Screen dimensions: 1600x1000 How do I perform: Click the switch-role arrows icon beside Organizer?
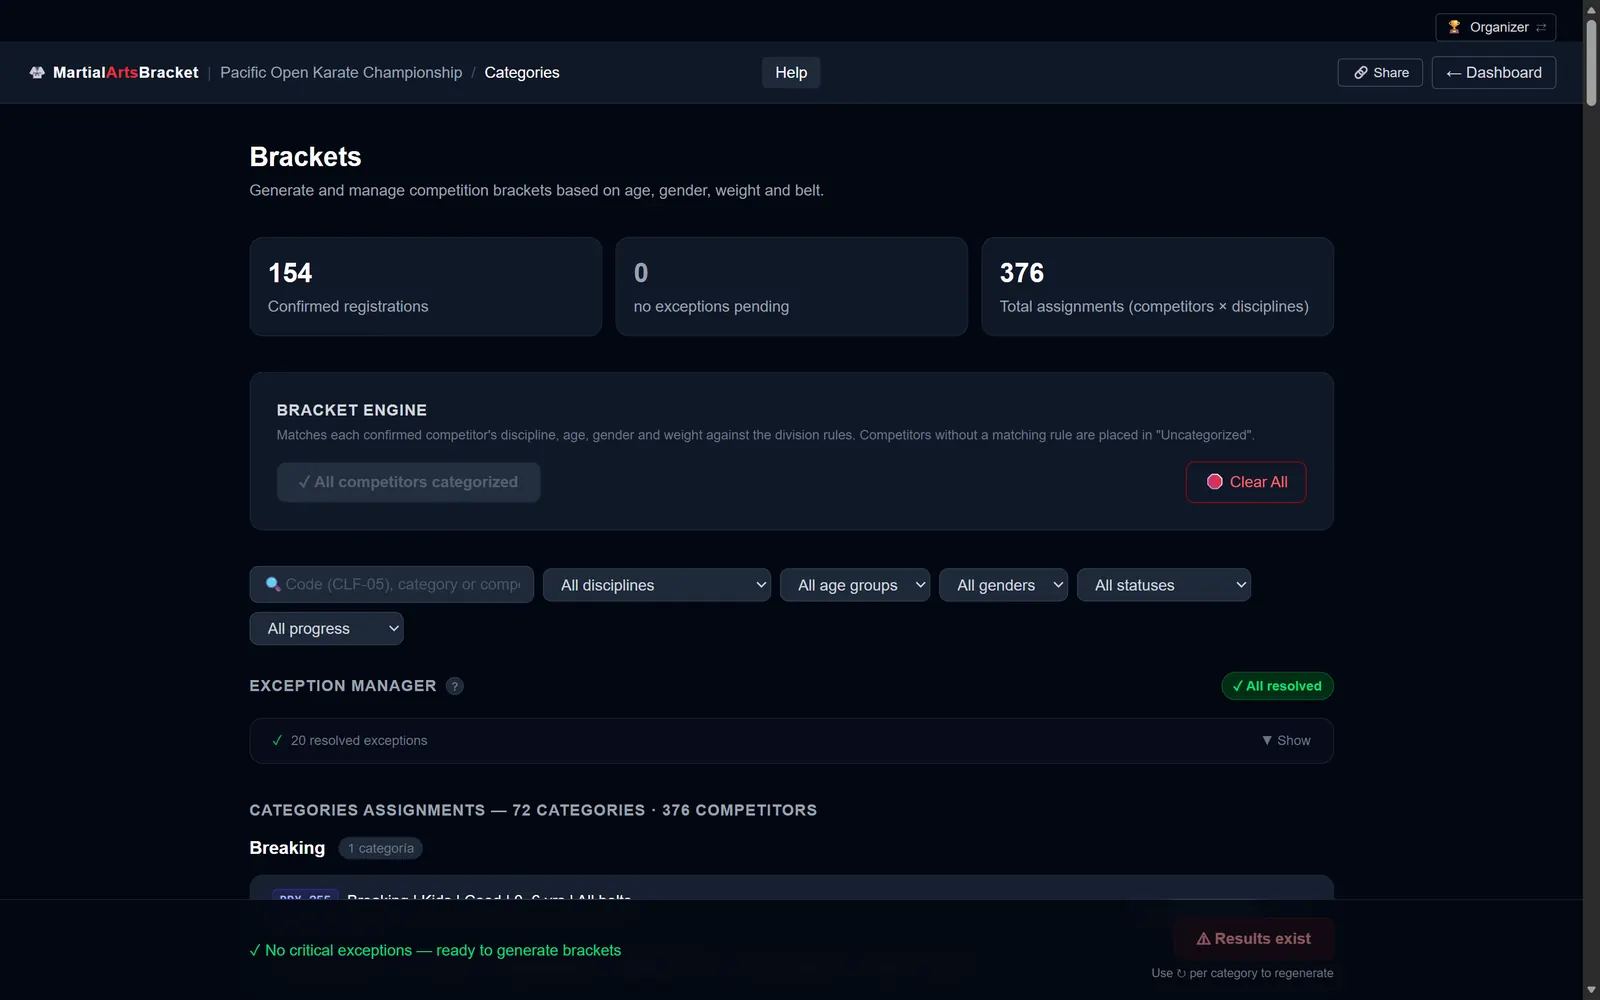point(1541,27)
